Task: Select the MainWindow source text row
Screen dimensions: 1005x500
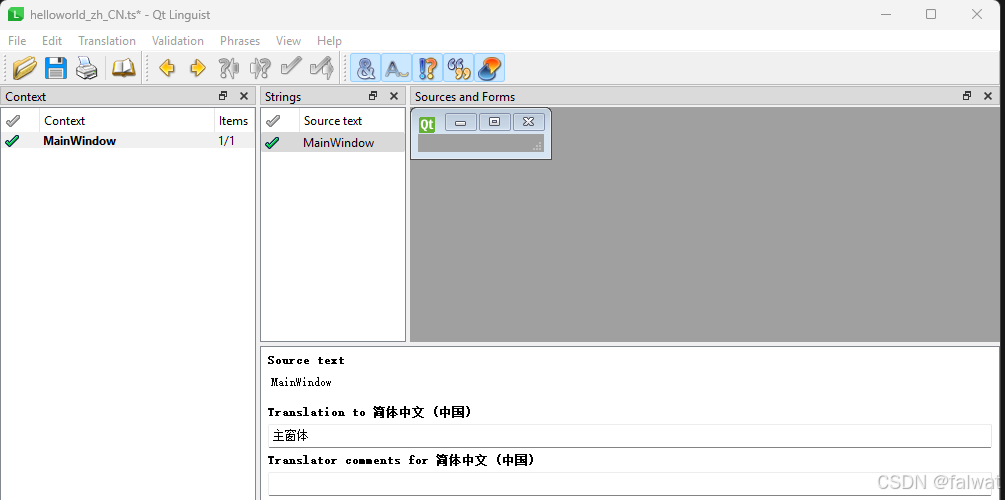Action: coord(333,143)
